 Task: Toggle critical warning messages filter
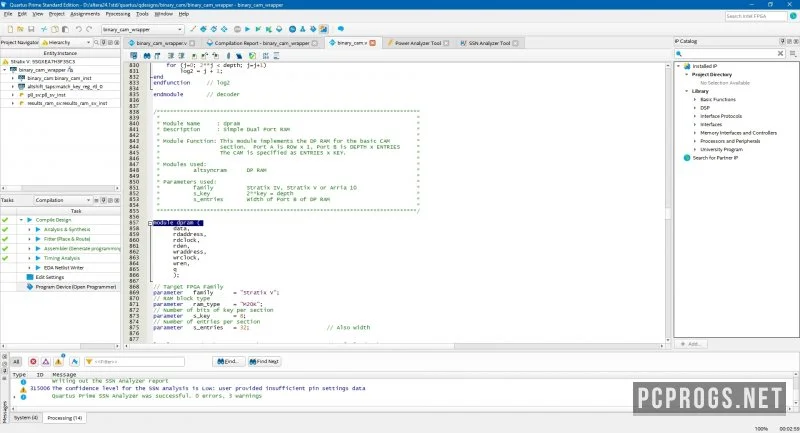click(x=46, y=362)
